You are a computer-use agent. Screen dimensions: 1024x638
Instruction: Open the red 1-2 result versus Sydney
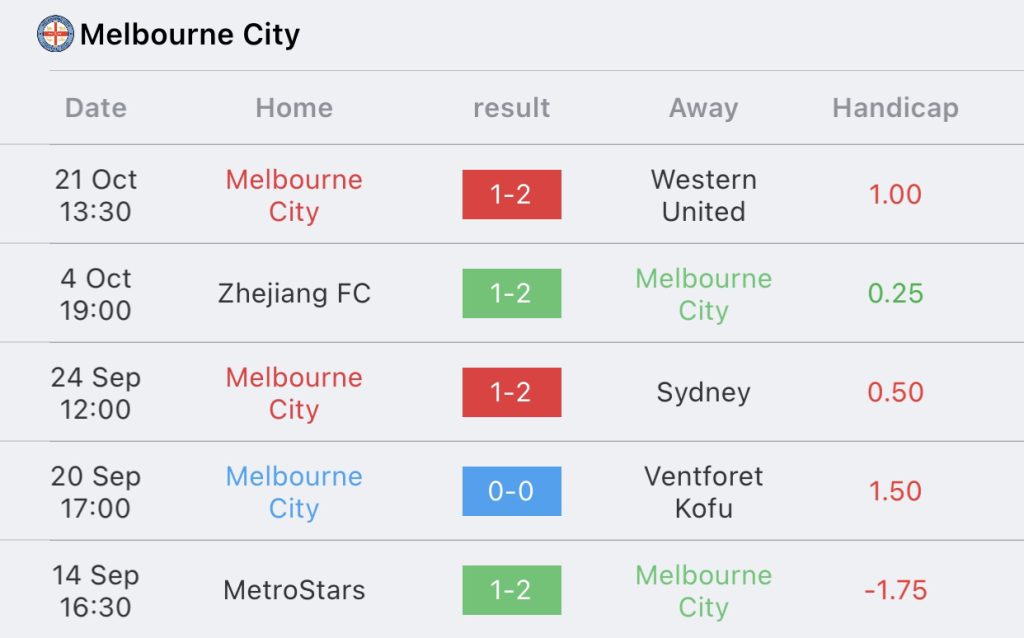(511, 392)
